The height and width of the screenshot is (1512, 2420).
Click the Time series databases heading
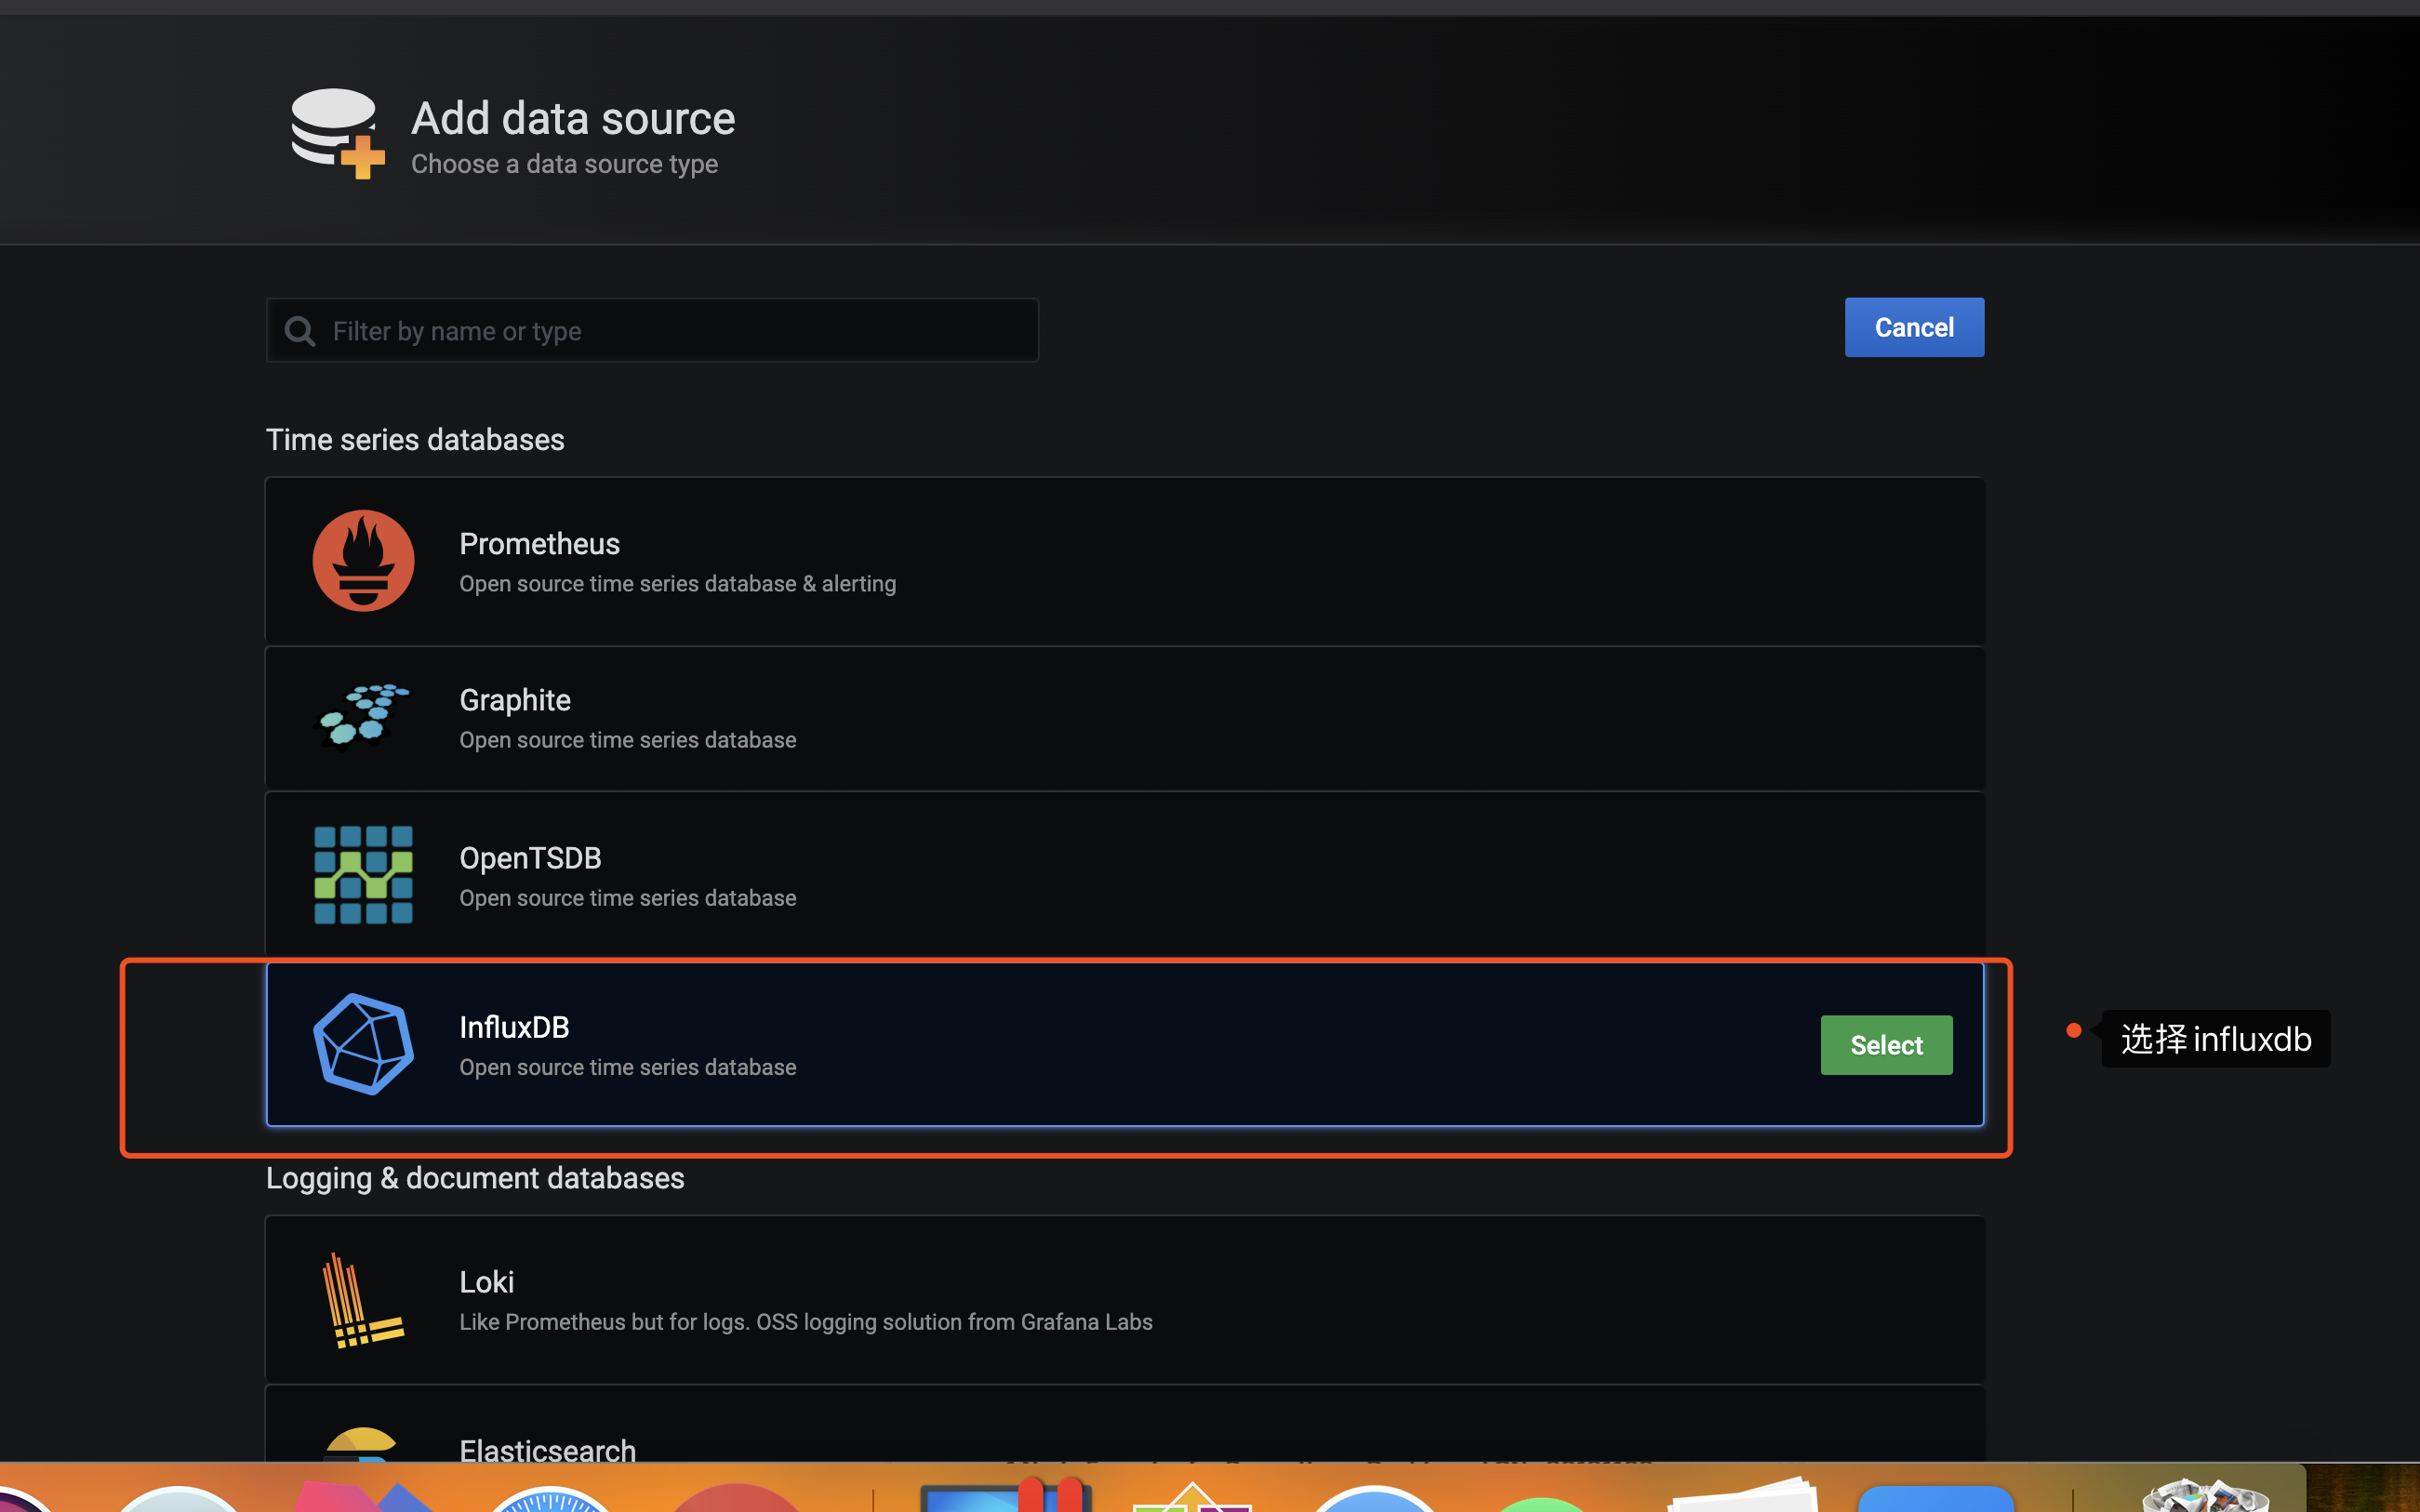tap(415, 438)
